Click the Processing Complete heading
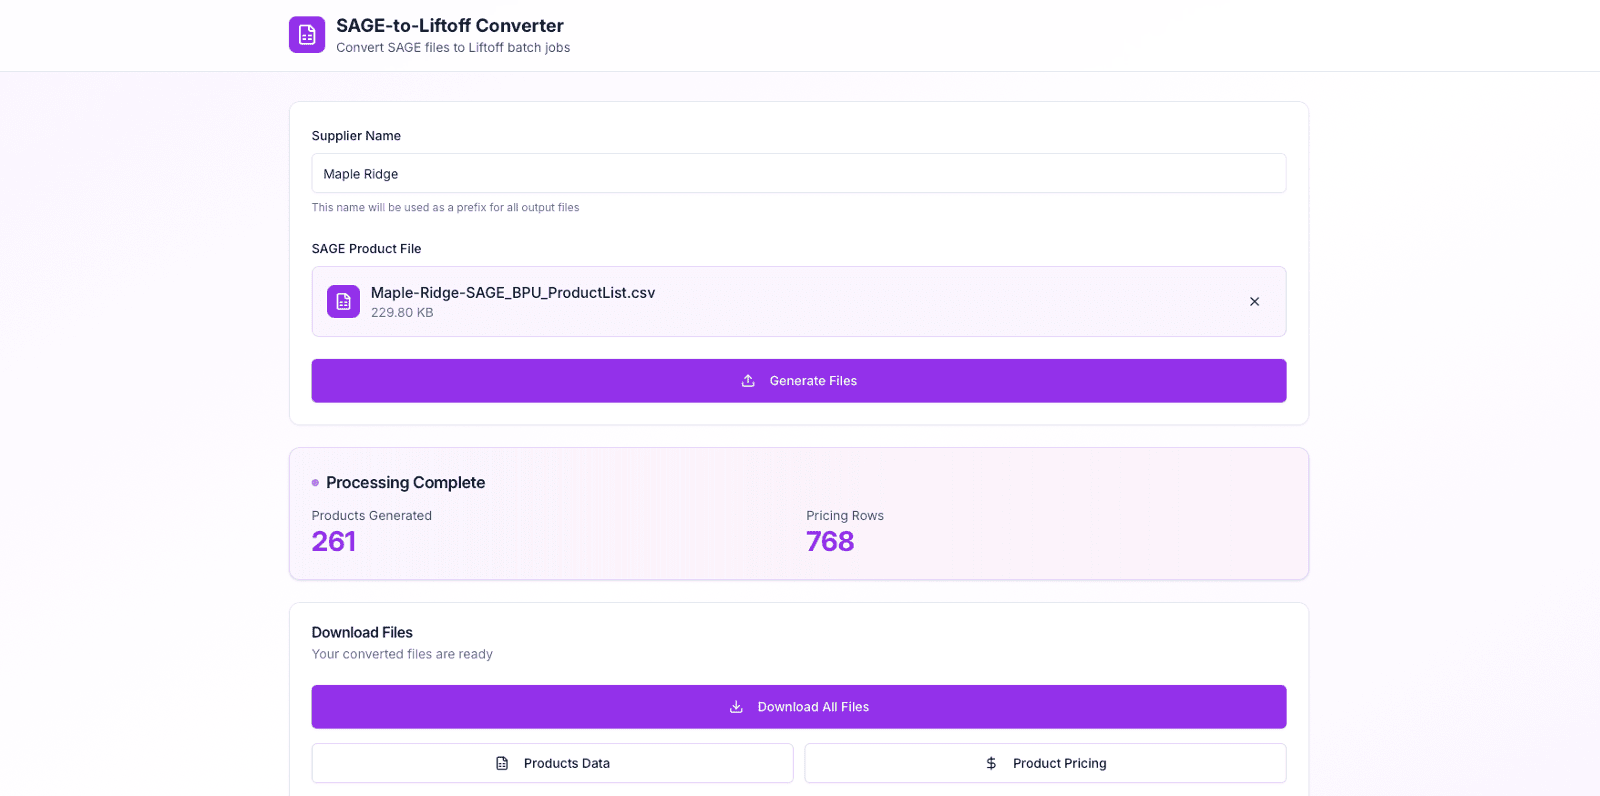Viewport: 1600px width, 796px height. [405, 482]
